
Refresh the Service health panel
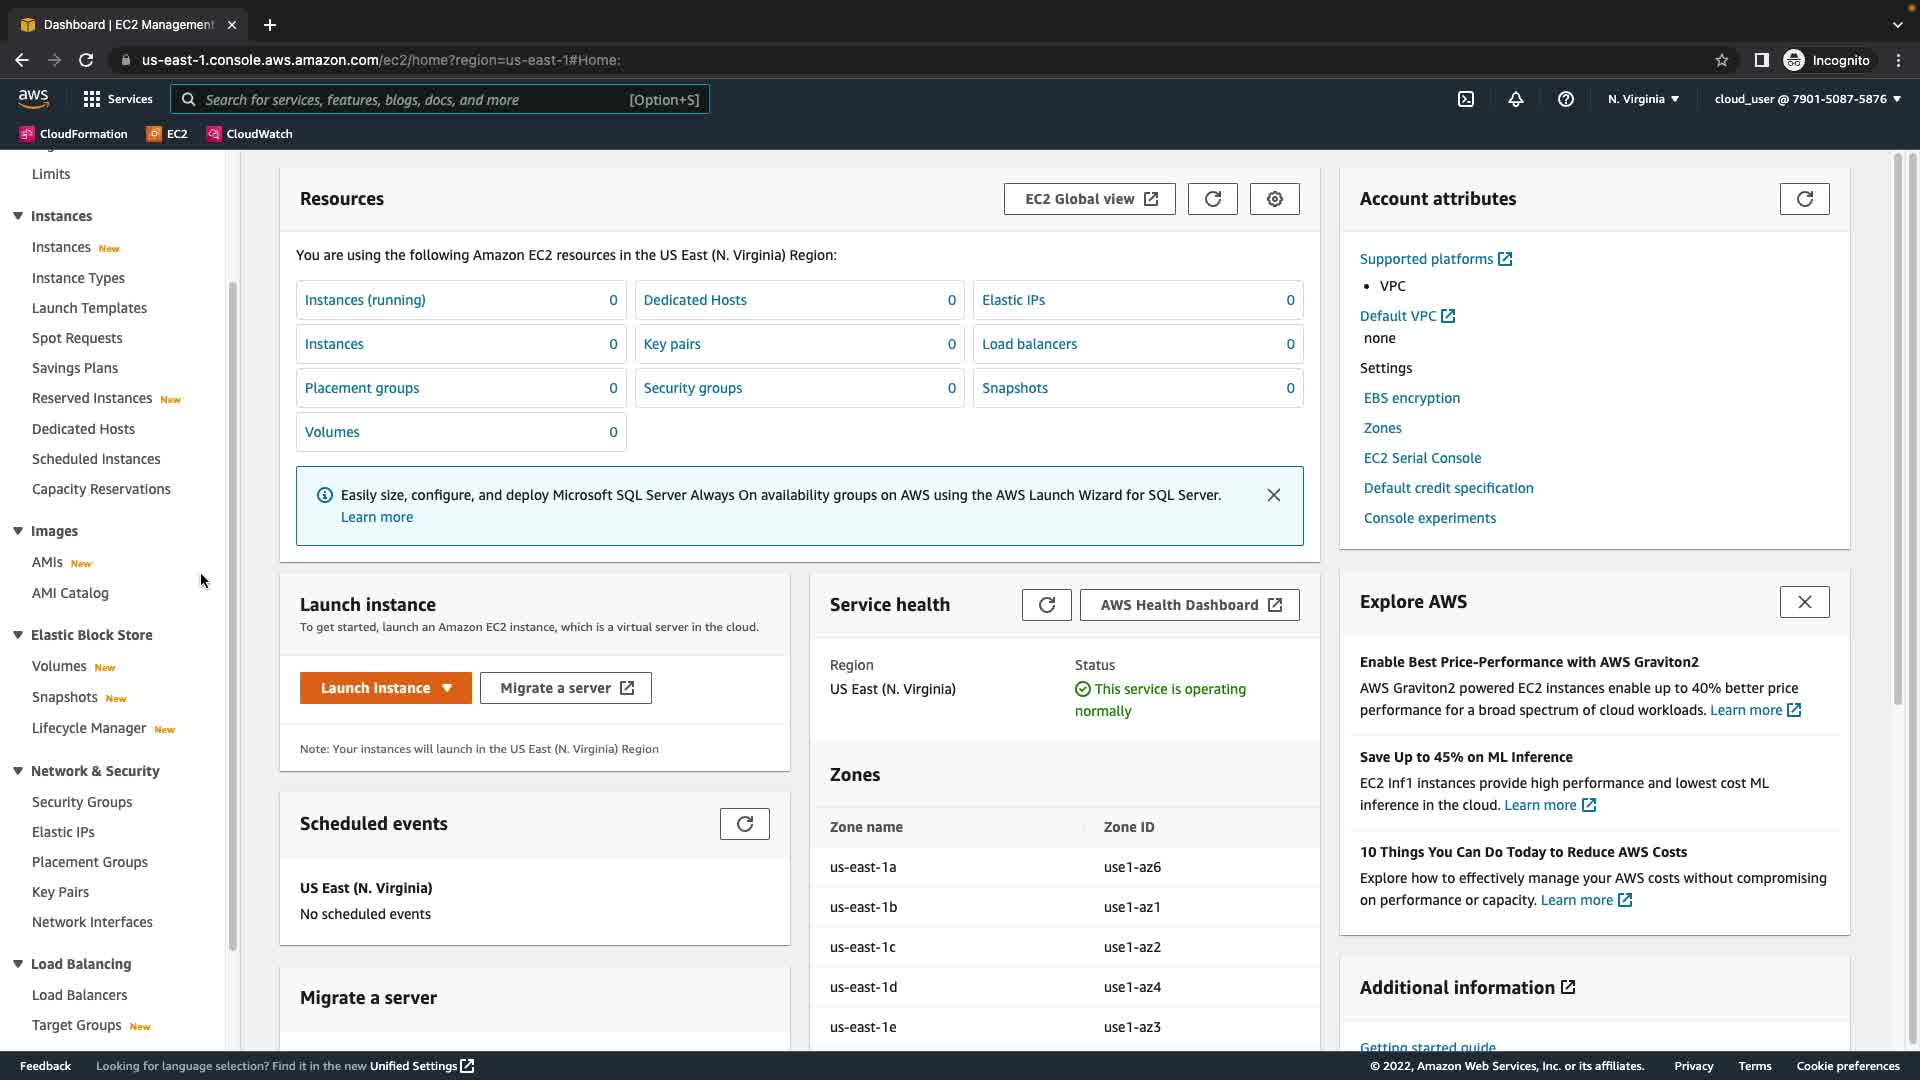[1046, 605]
